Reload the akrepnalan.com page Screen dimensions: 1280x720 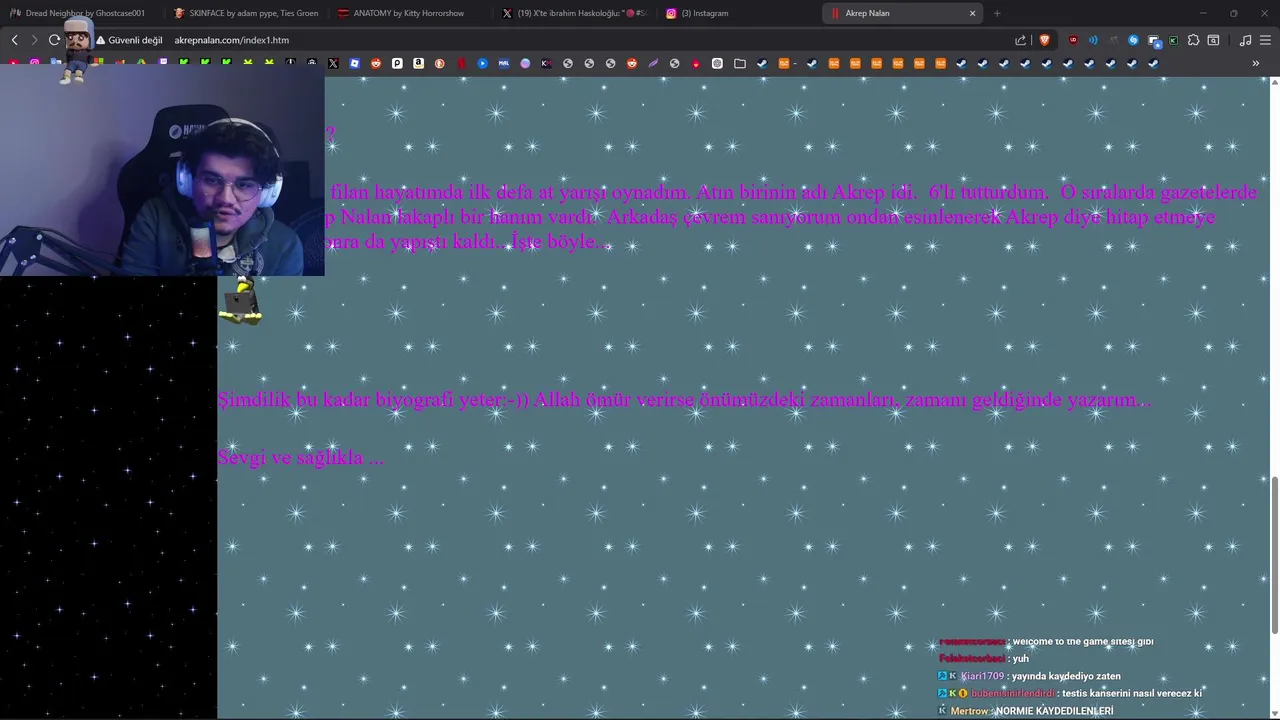[x=54, y=40]
